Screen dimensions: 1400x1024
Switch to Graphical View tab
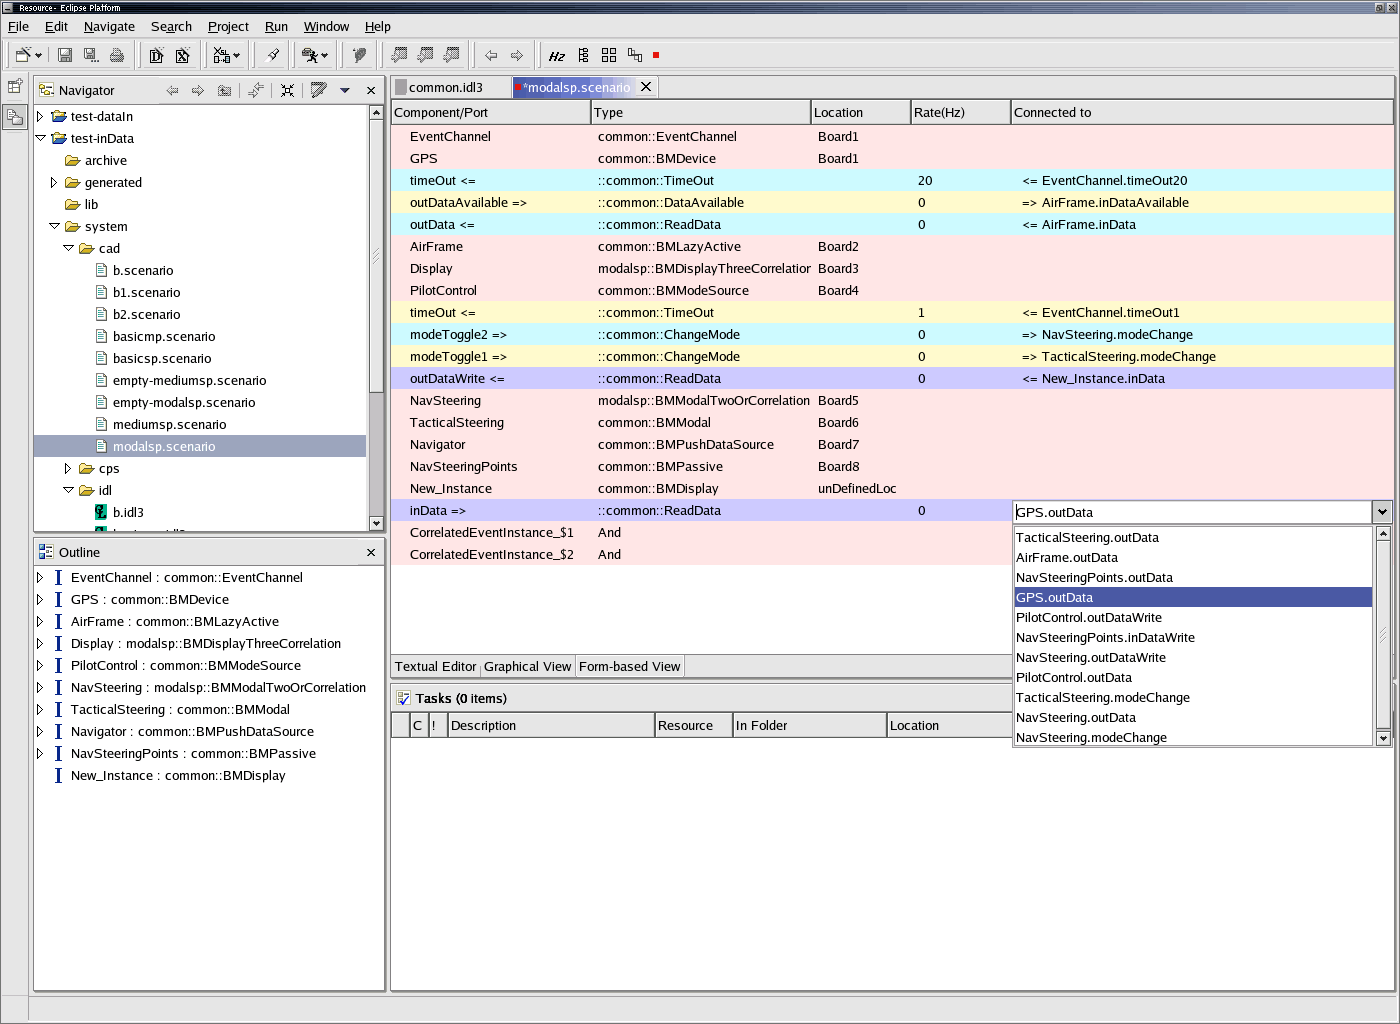click(527, 666)
